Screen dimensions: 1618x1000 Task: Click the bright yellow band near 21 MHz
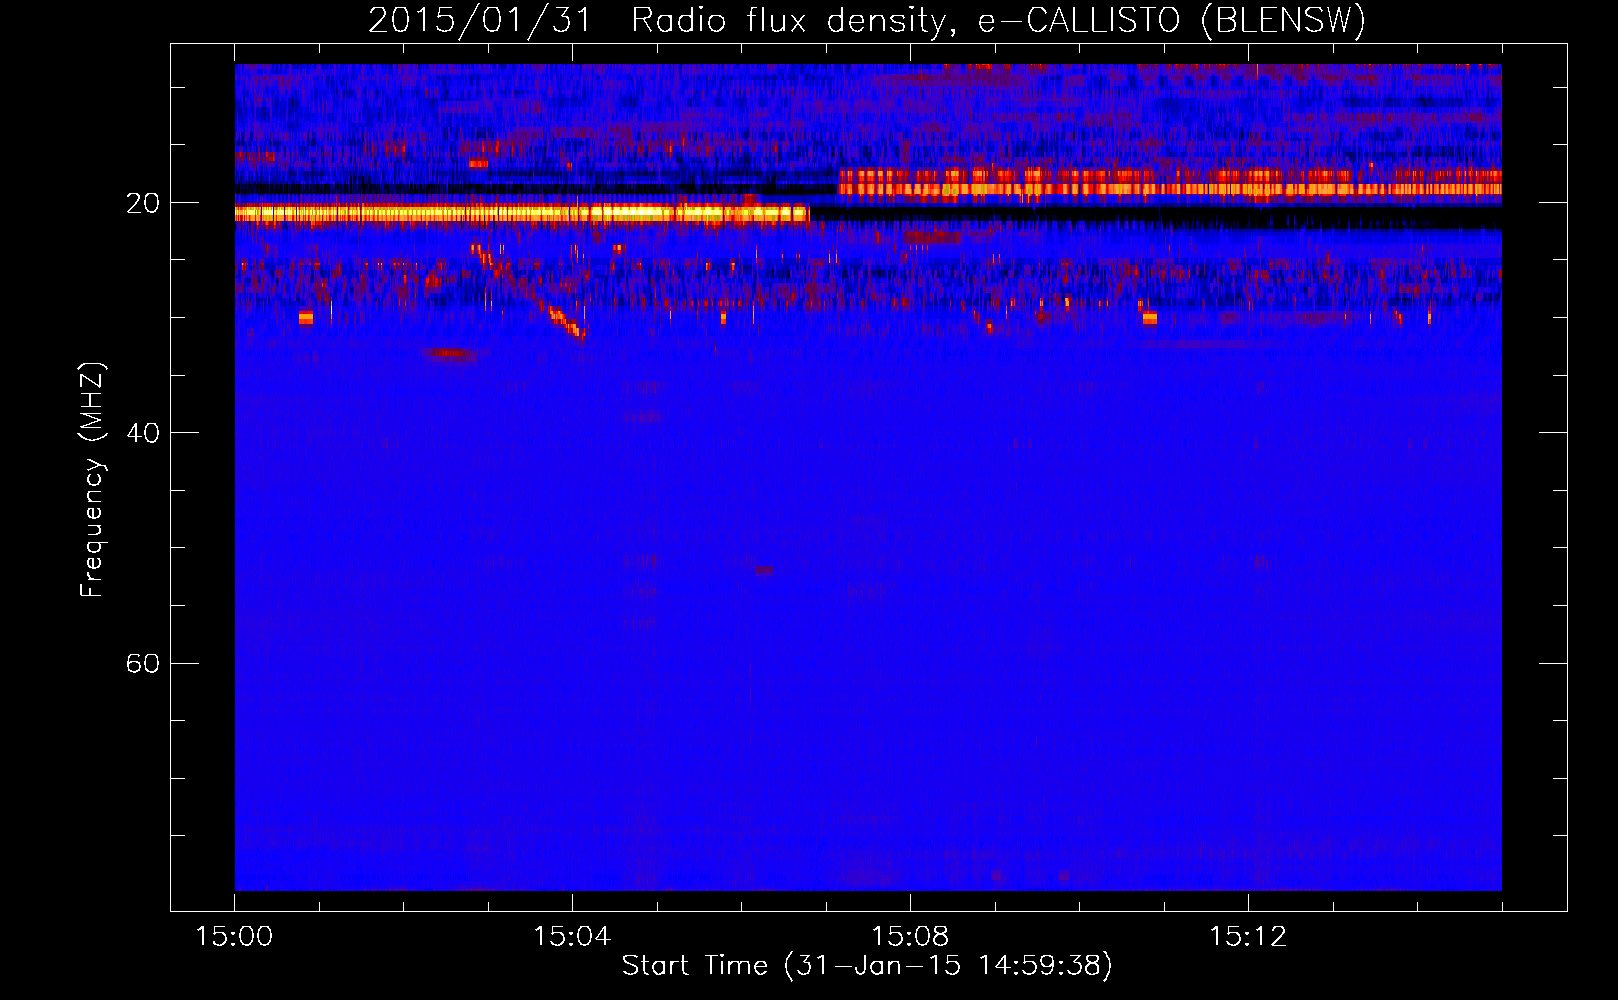coord(521,213)
